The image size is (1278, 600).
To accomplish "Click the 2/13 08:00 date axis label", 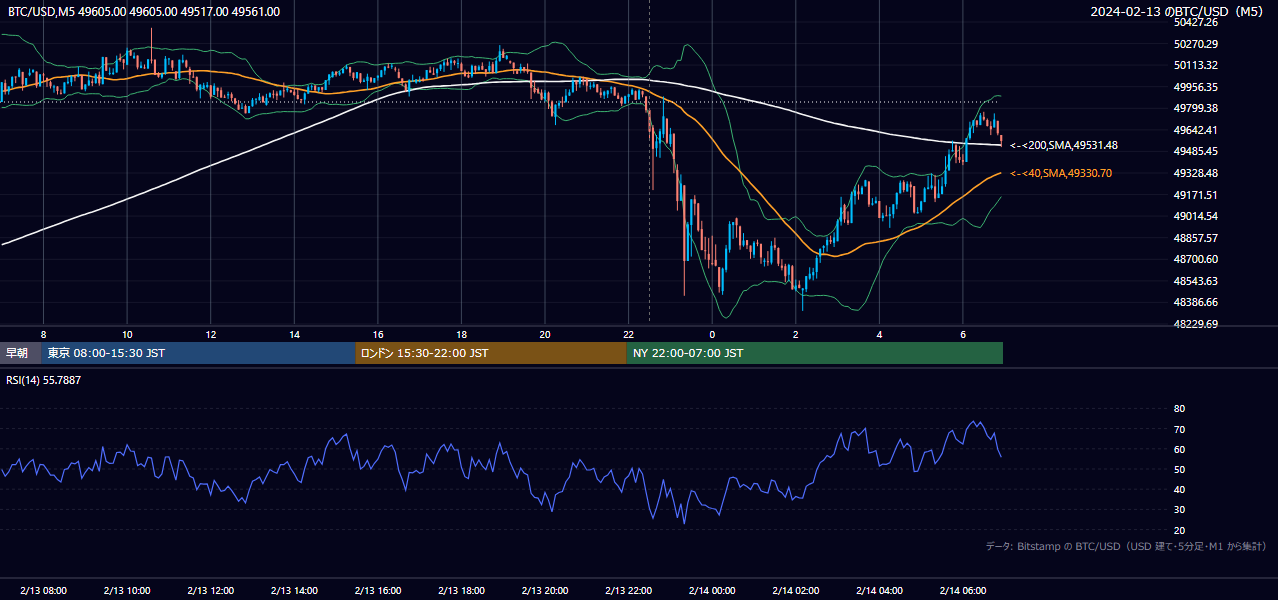I will click(43, 590).
